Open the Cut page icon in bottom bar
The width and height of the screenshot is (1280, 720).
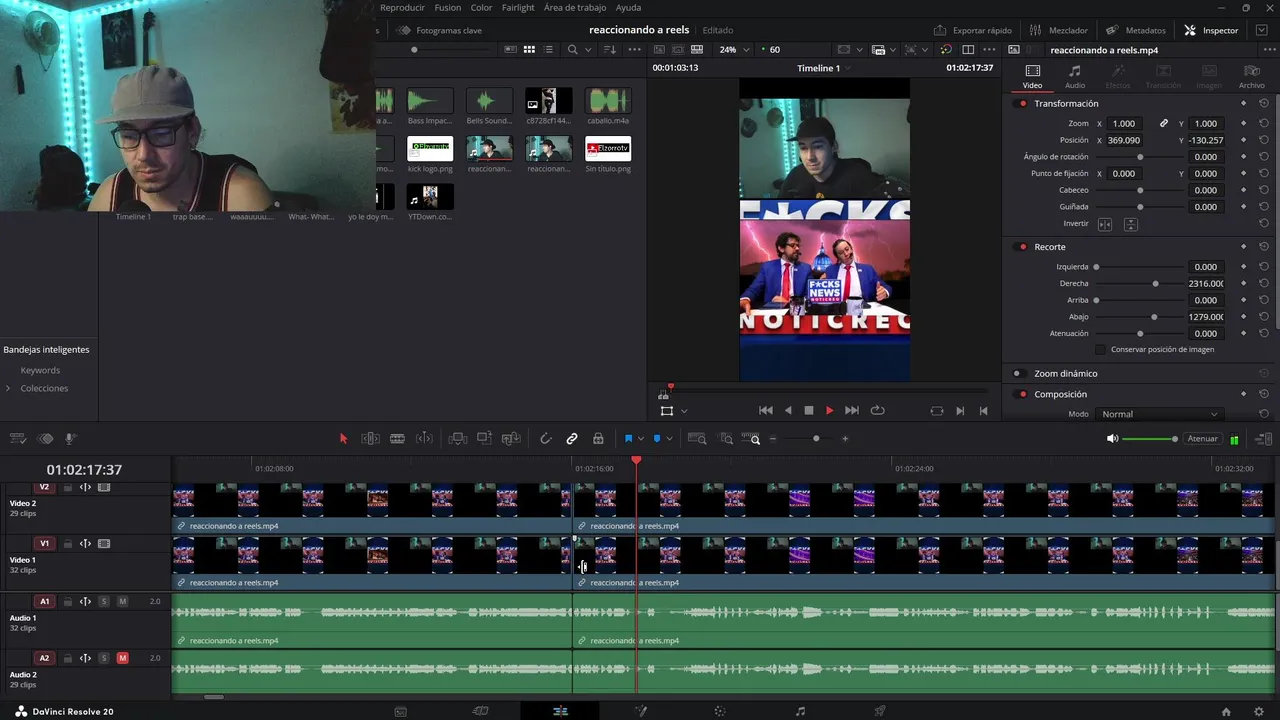480,711
